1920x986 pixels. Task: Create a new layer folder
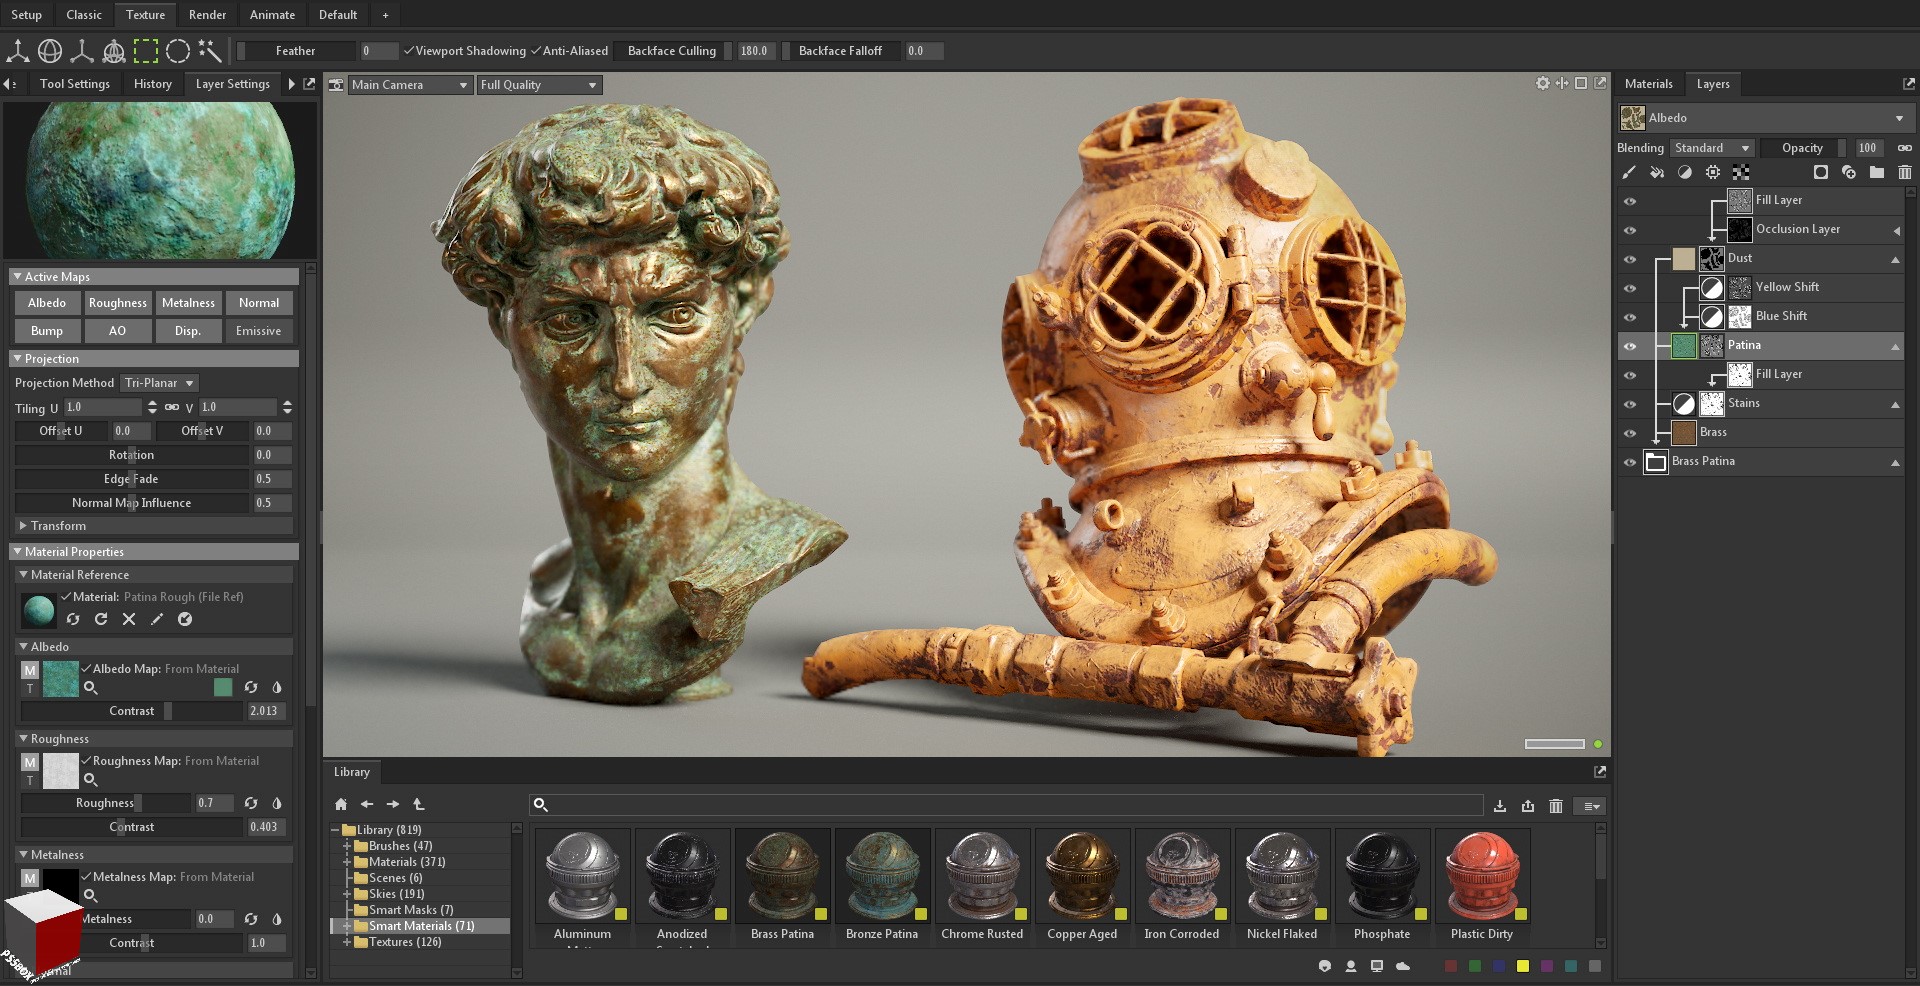[1877, 172]
